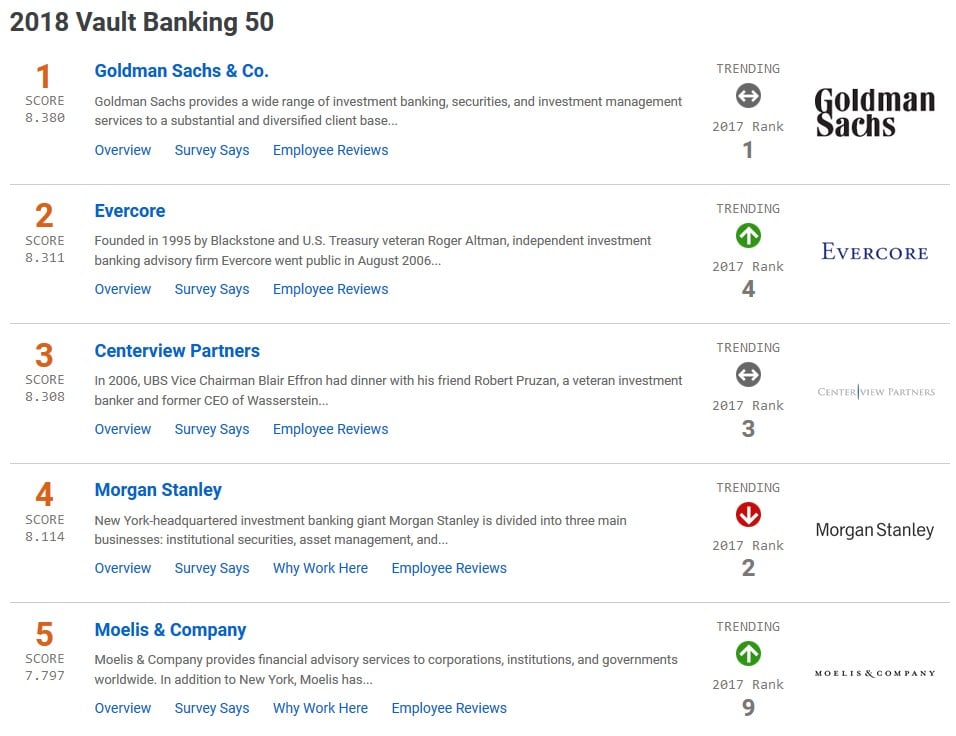
Task: Open the Morgan Stanley title link
Action: tap(158, 490)
